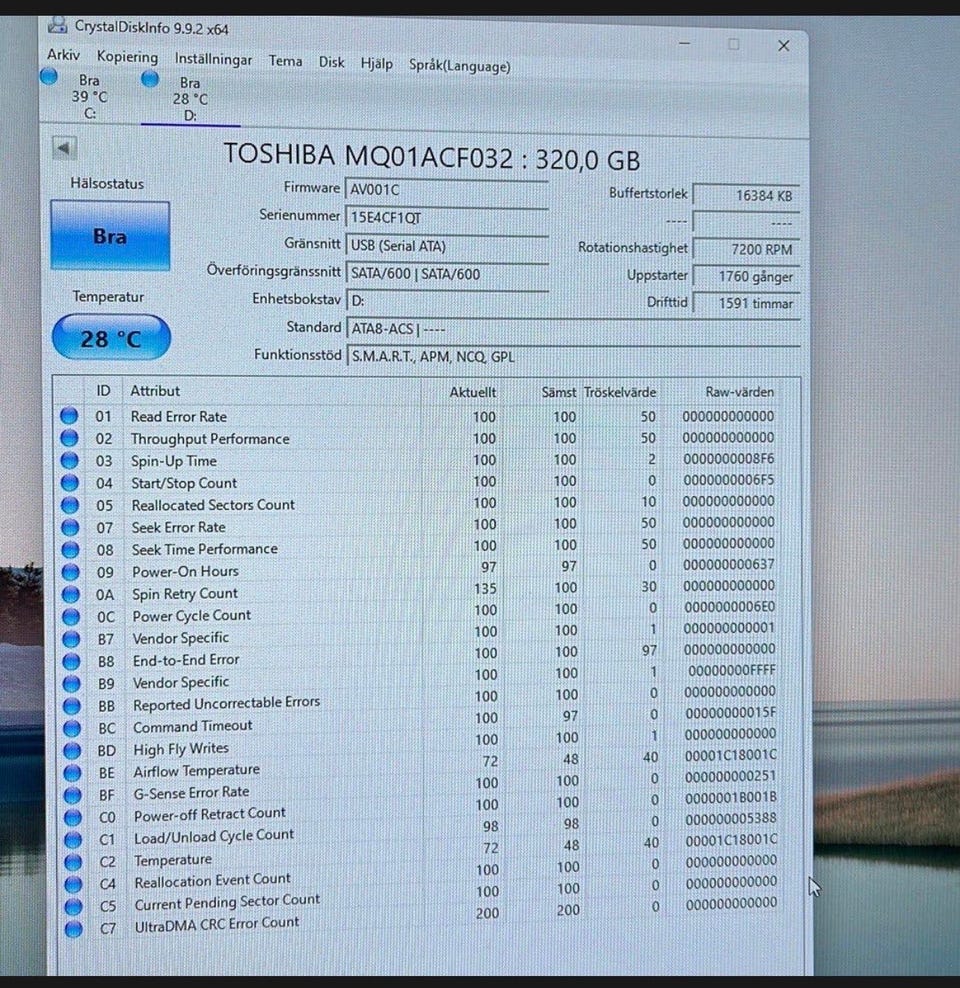Click the Rotationshastighet value 7200 RPM
Image resolution: width=960 pixels, height=988 pixels.
tap(746, 250)
